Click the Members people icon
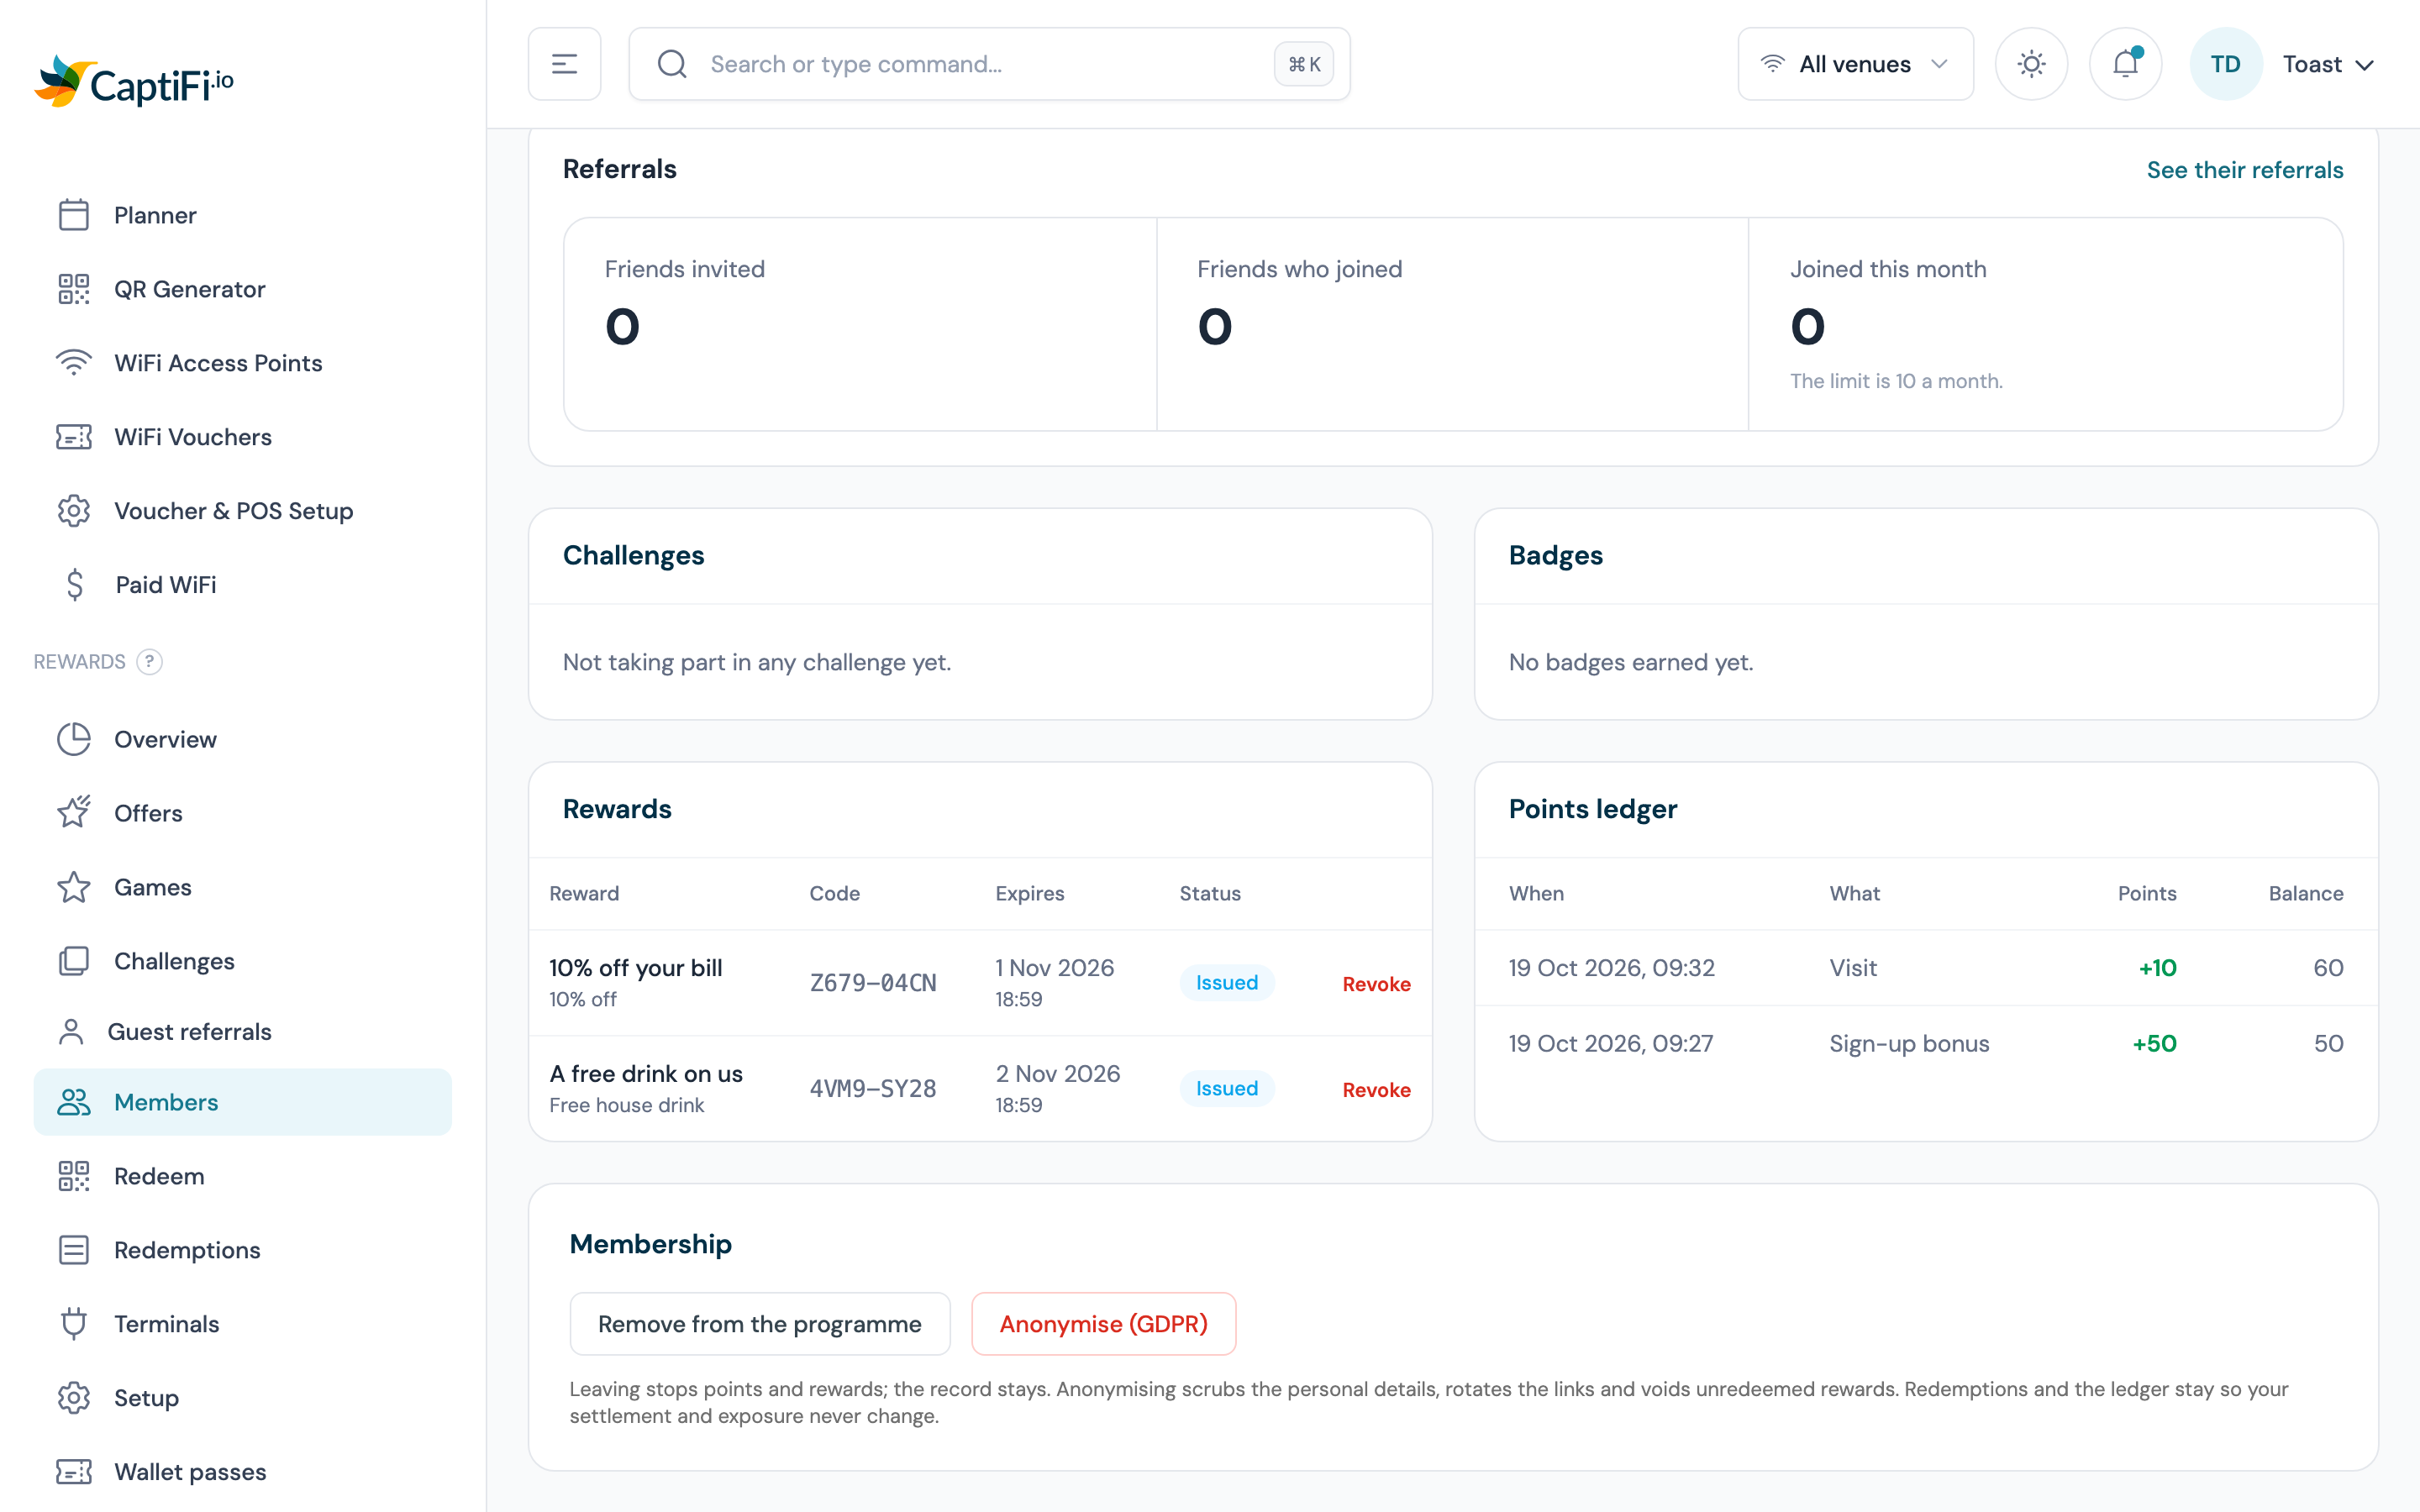 (x=74, y=1102)
